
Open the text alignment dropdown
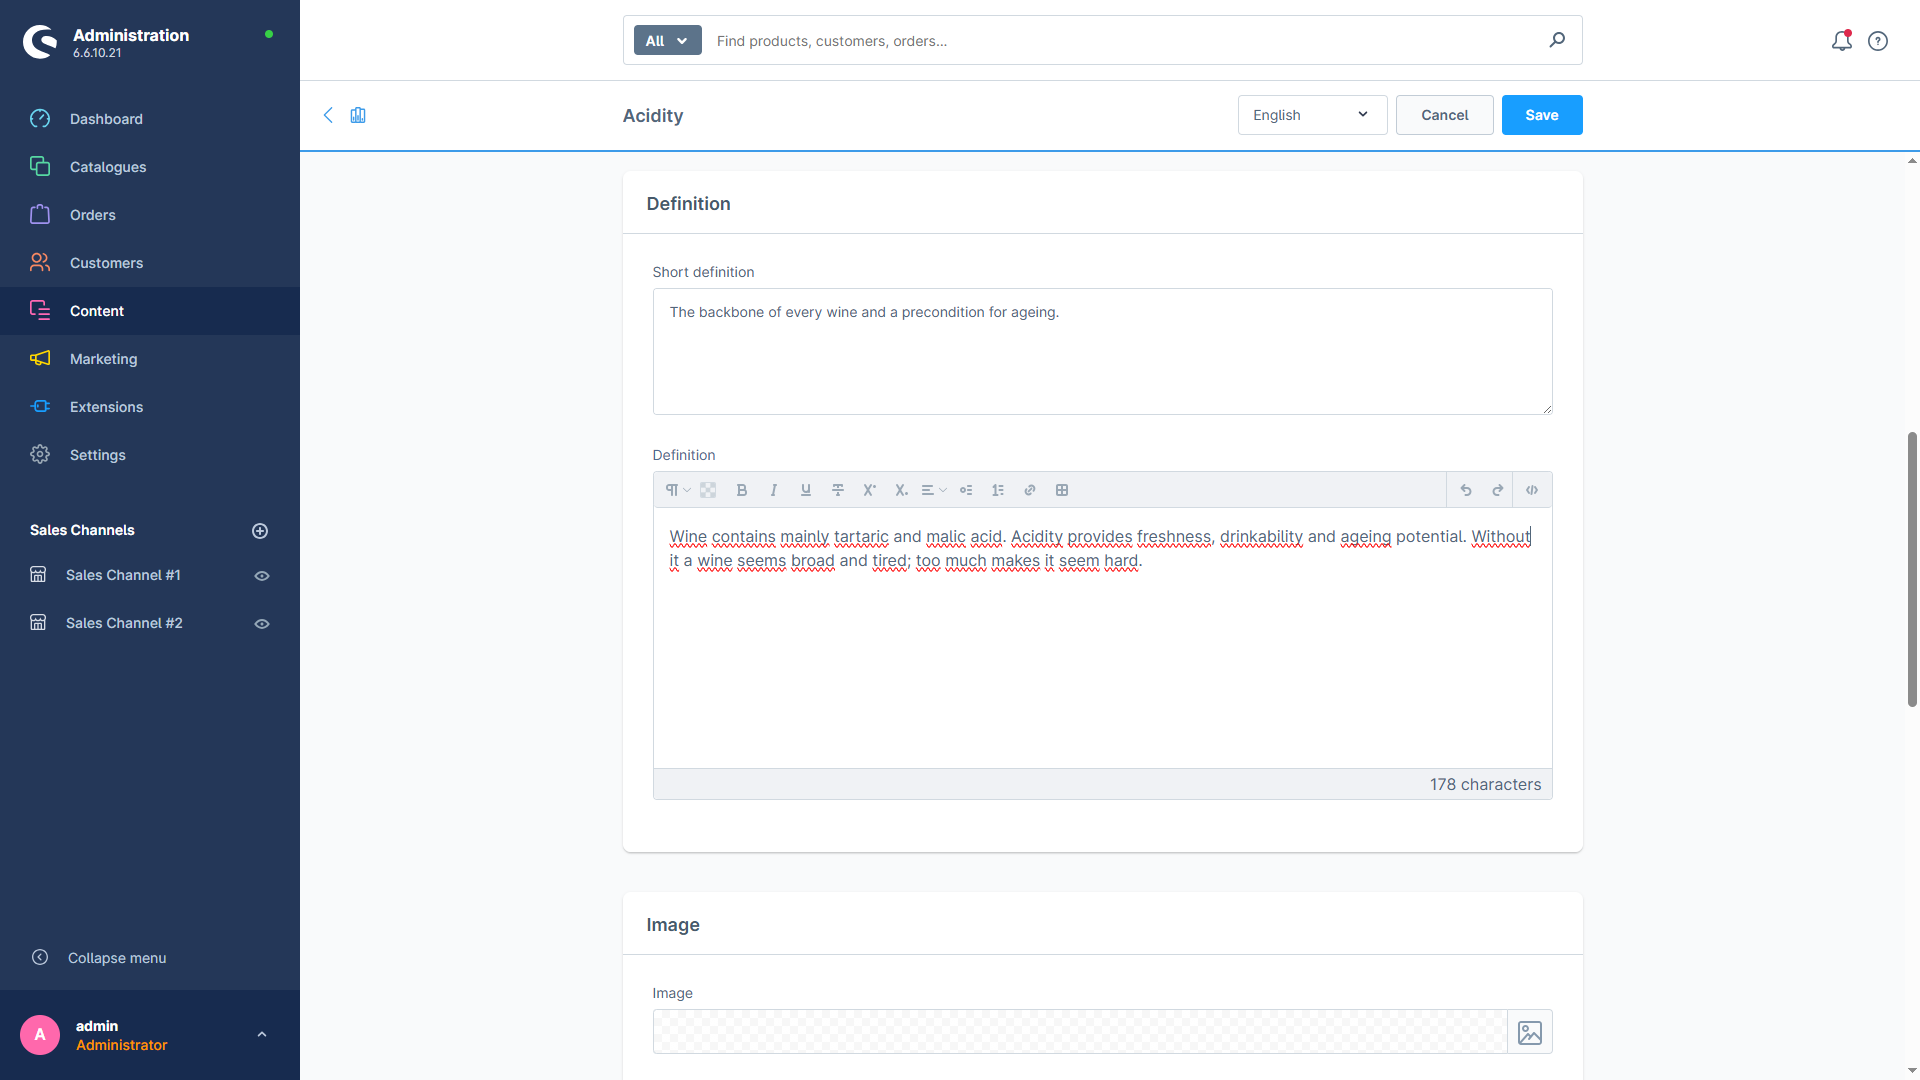click(x=934, y=490)
